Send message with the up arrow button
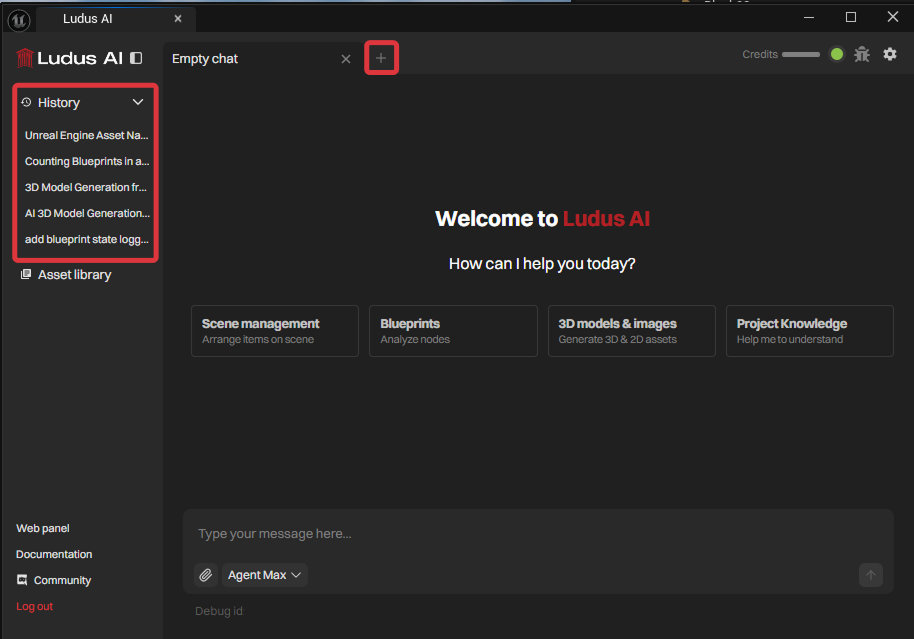 (x=870, y=575)
